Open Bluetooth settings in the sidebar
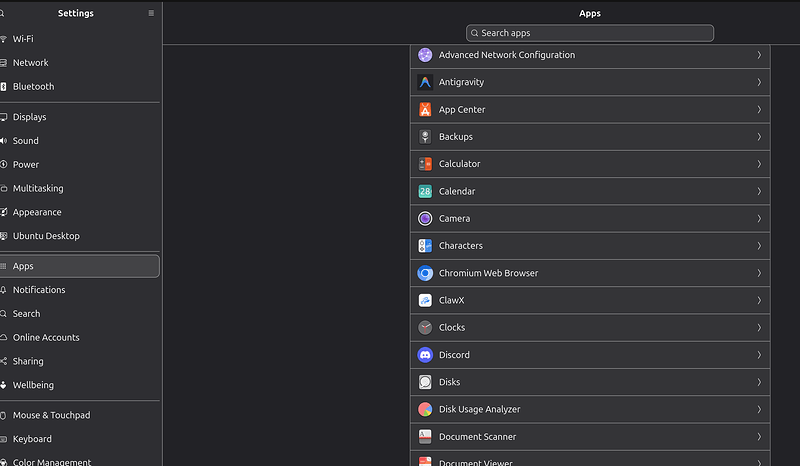The image size is (800, 466). [79, 86]
